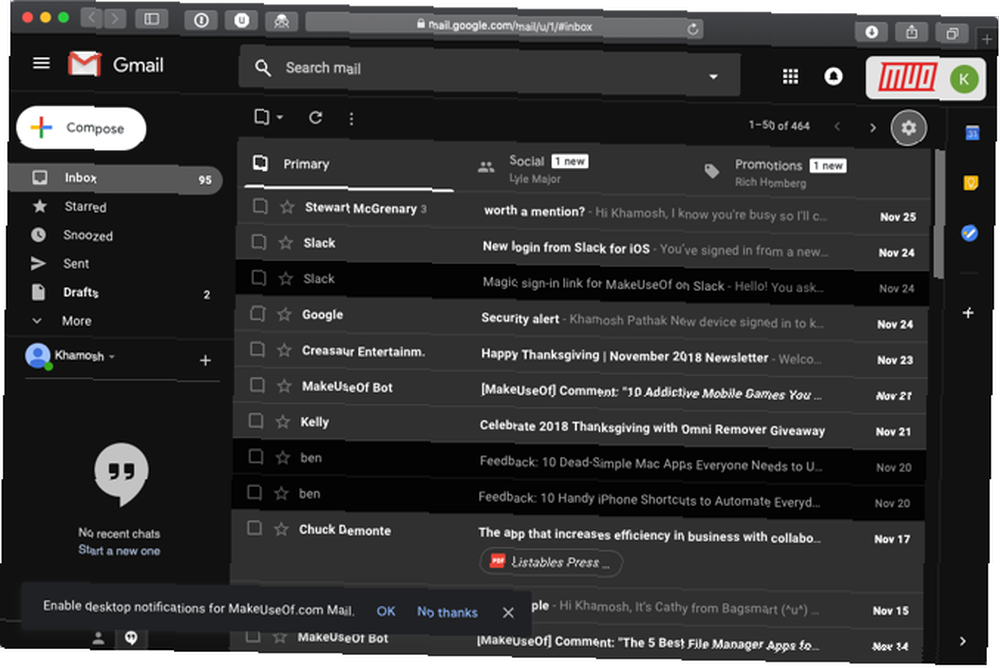This screenshot has width=1000, height=668.
Task: Select the ben Dead-Simple Mac Apps email
Action: click(255, 456)
